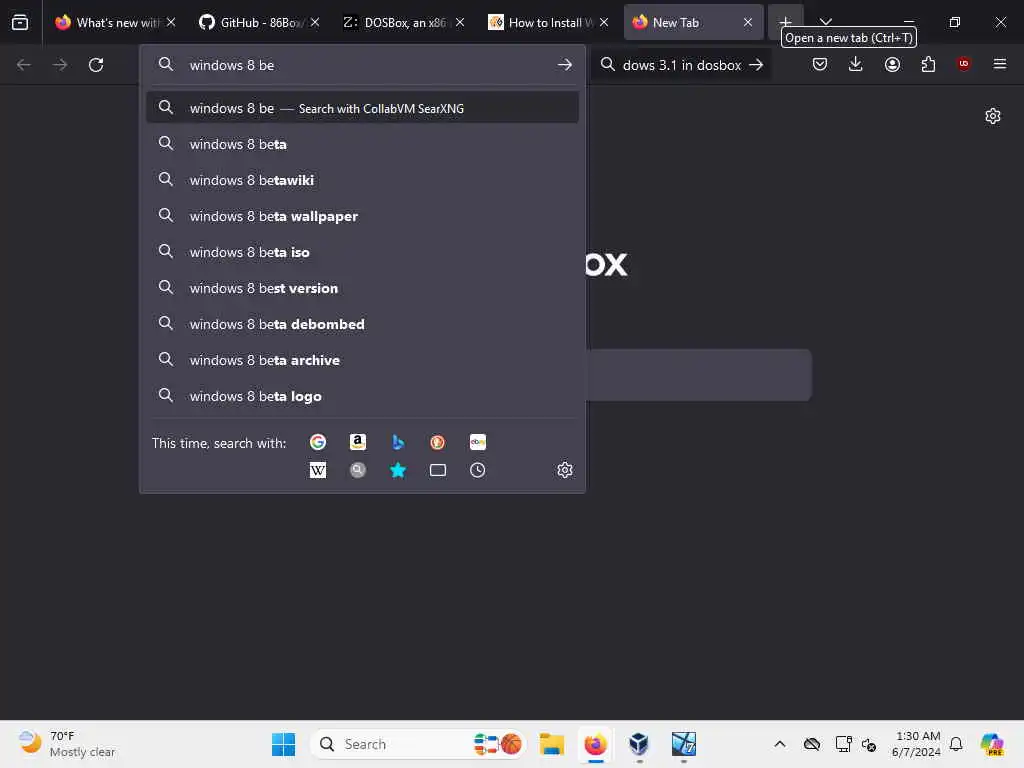The image size is (1024, 768).
Task: Choose Search with CollabVM SearXNG suggestion
Action: [362, 108]
